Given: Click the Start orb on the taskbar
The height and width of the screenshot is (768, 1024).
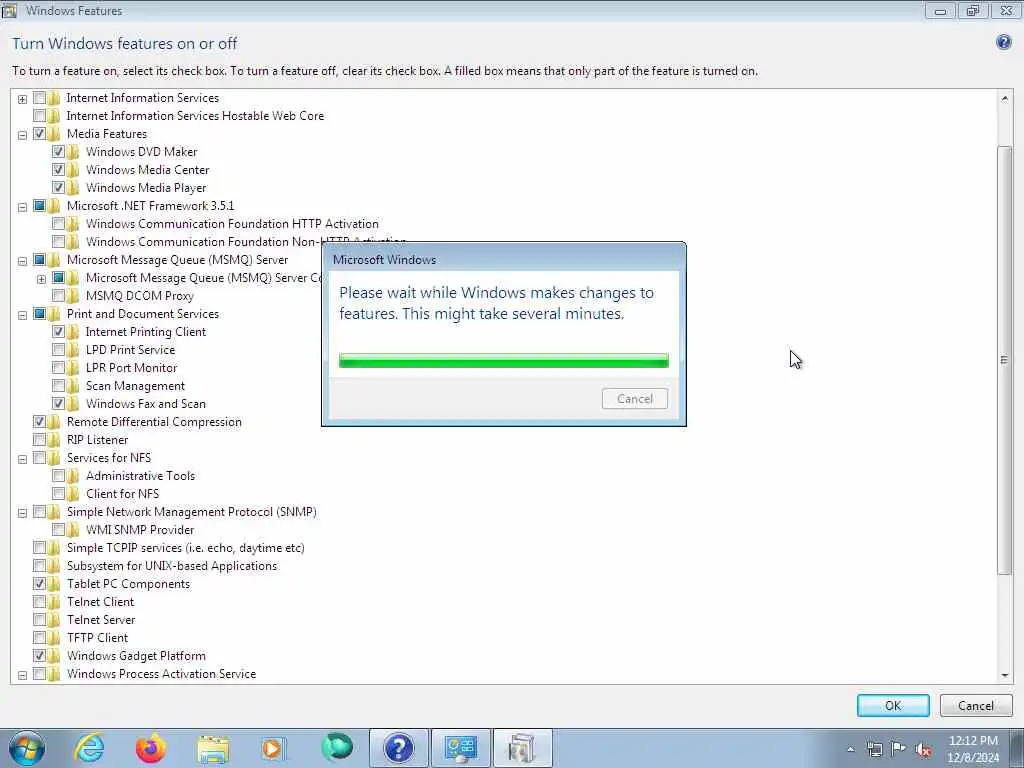Looking at the screenshot, I should tap(27, 748).
